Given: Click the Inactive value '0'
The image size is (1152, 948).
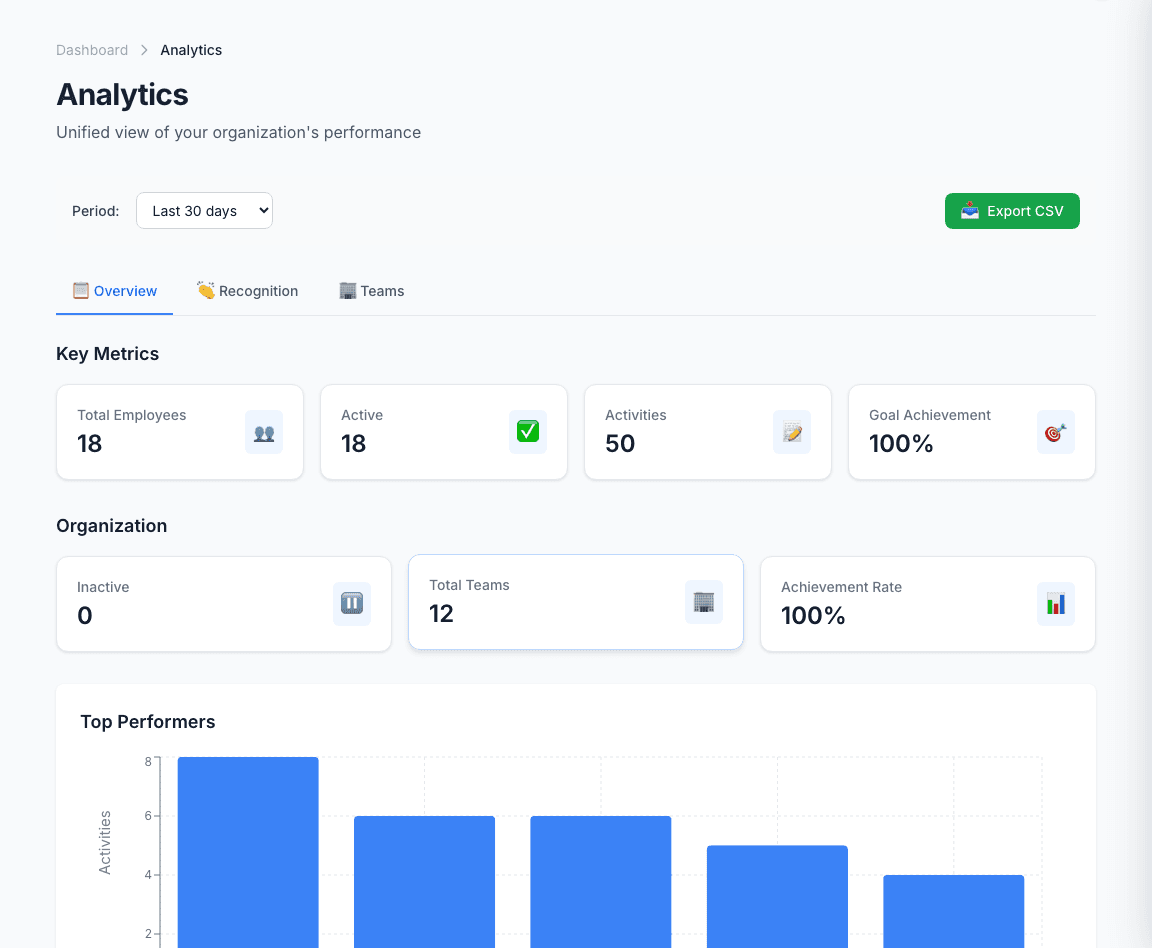Looking at the screenshot, I should (x=85, y=616).
